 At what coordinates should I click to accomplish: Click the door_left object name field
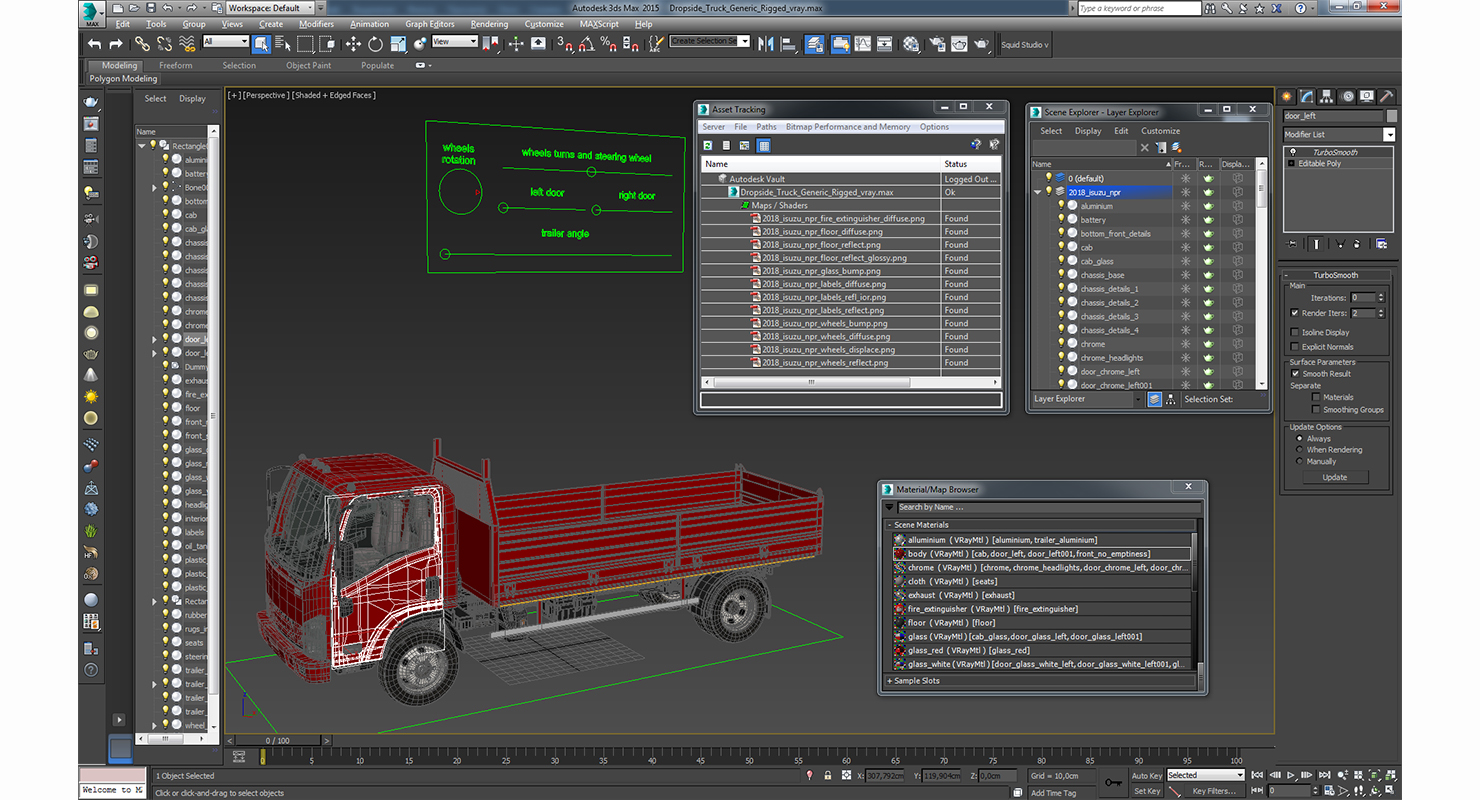pos(1333,116)
